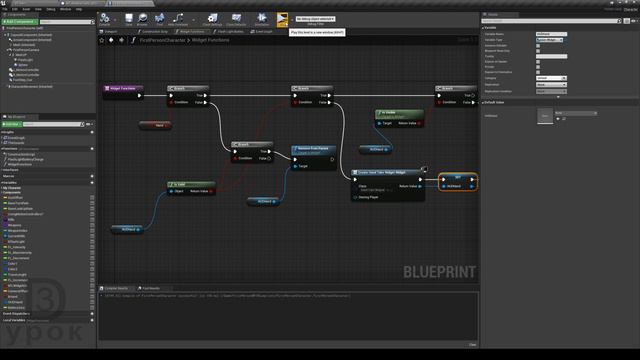Click the green Add Component button
Viewport: 640px width, 360px height.
(x=20, y=22)
